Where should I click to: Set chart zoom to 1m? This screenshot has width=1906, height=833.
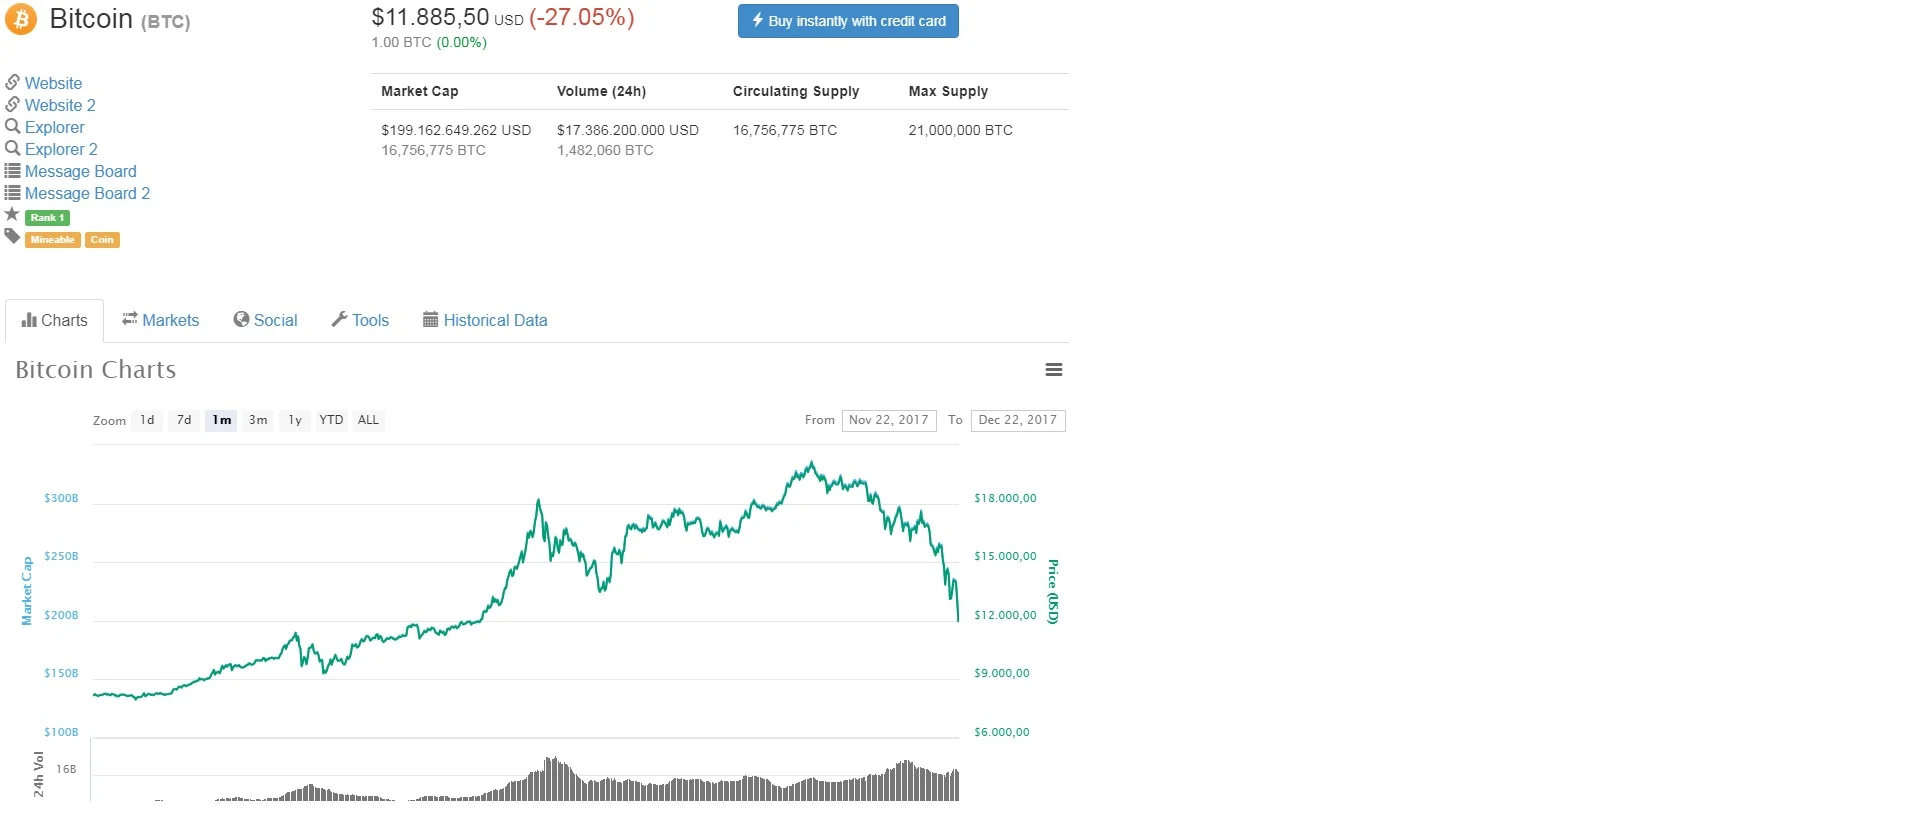221,420
